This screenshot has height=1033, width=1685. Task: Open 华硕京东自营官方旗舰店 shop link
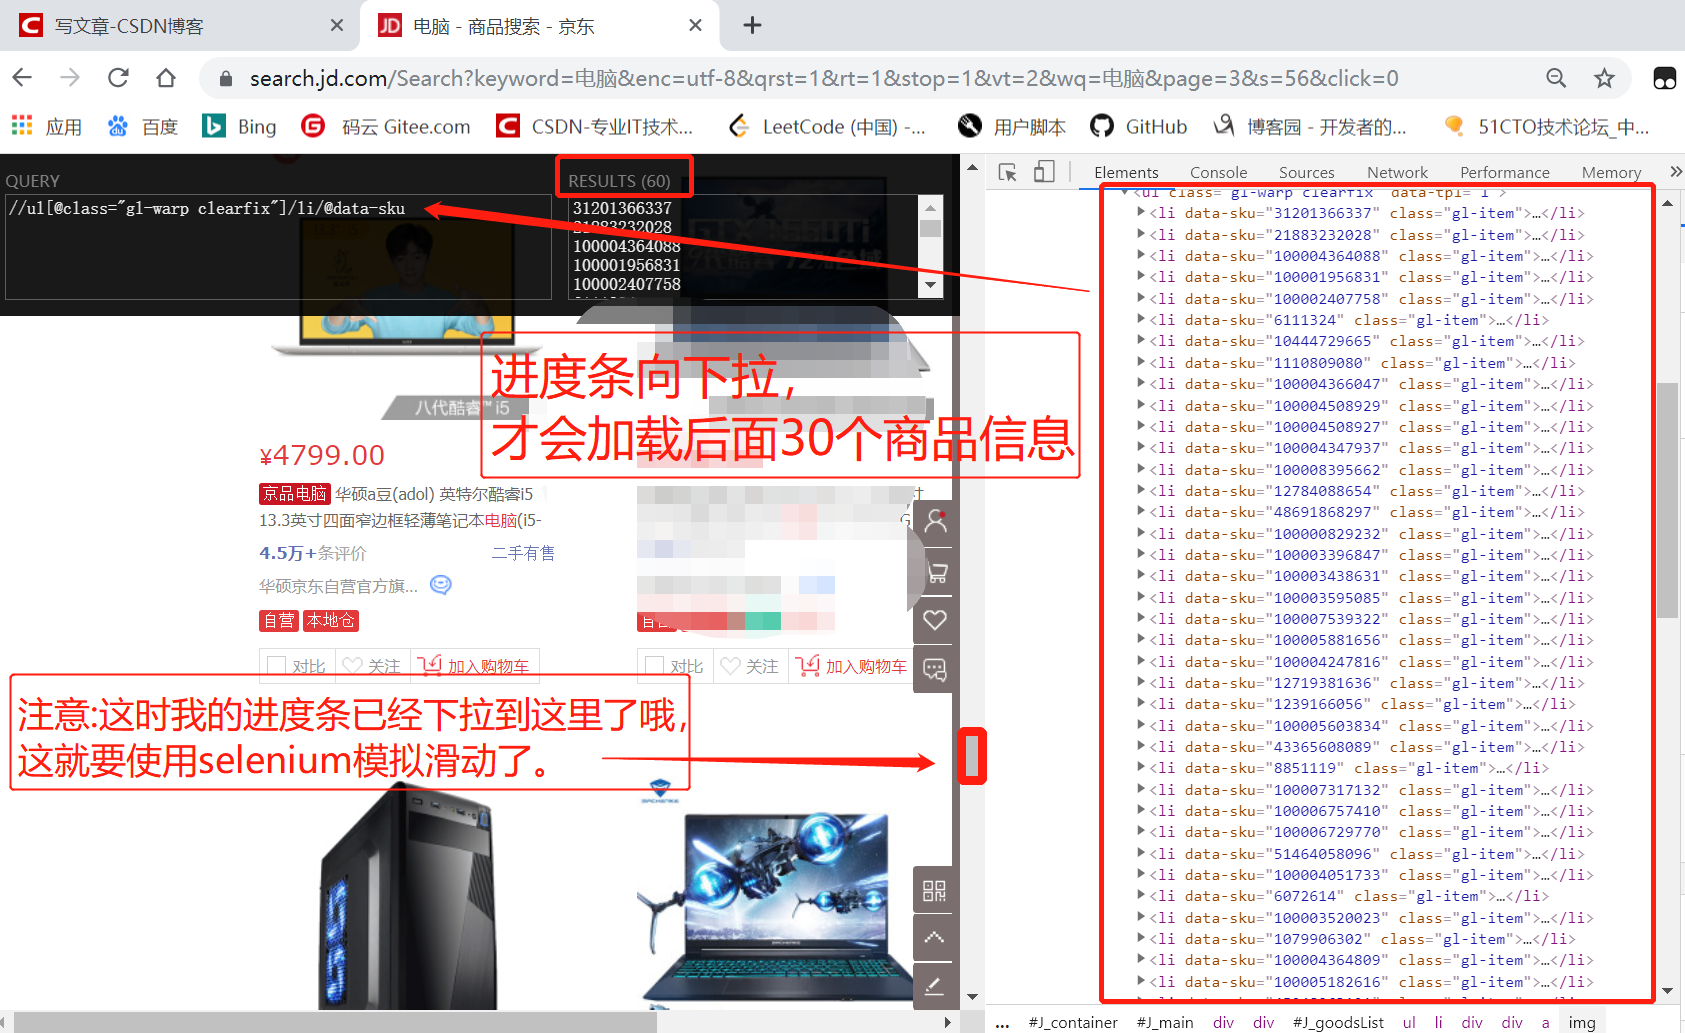(x=339, y=586)
